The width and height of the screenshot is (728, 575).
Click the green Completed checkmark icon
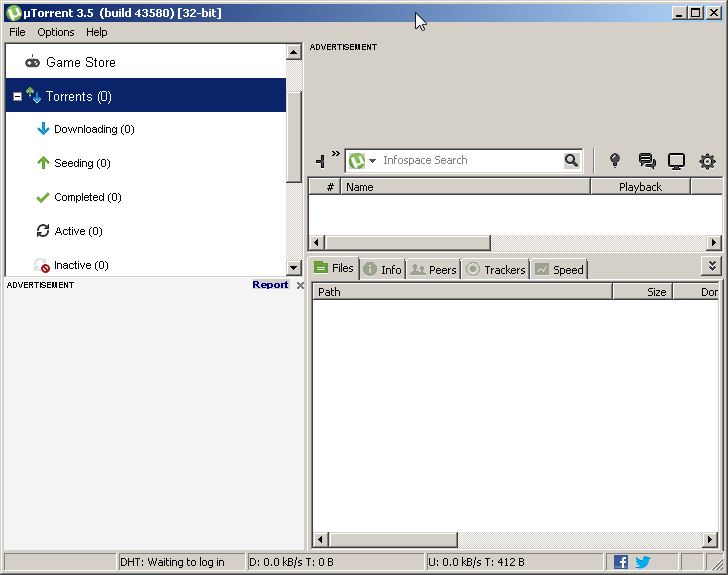(x=43, y=197)
